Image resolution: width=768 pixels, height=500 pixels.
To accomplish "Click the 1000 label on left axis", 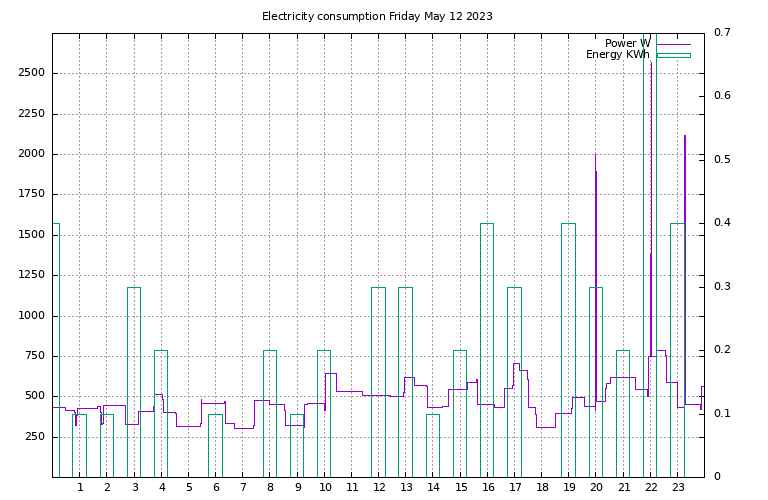I will click(x=31, y=315).
